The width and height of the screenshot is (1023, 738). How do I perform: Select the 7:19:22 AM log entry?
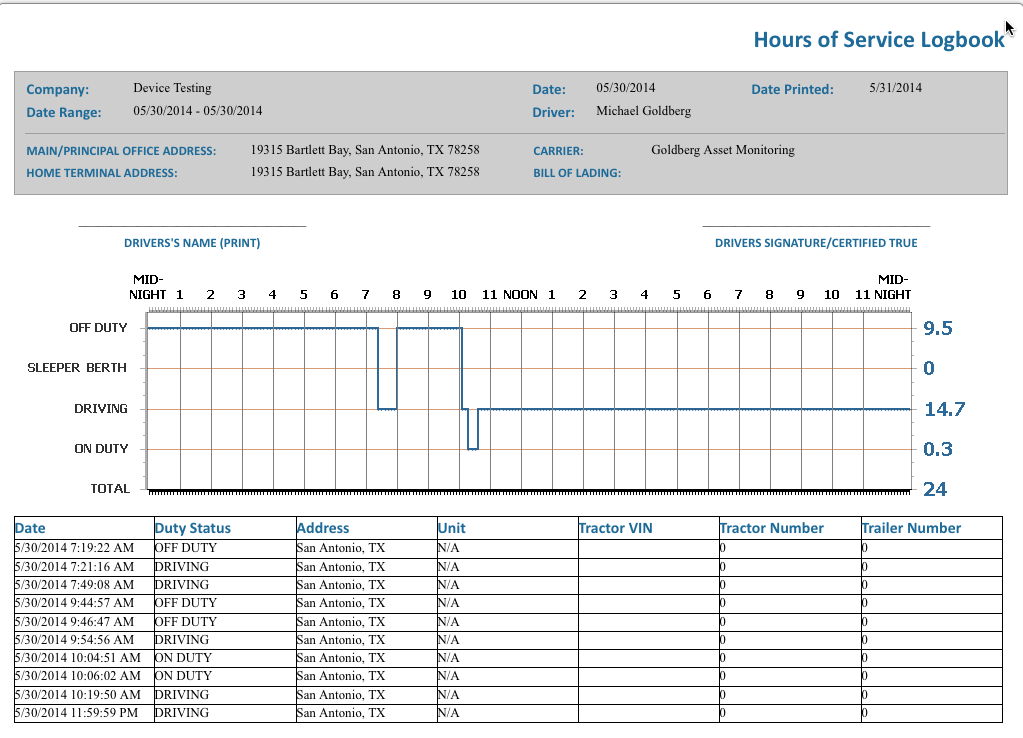[75, 548]
